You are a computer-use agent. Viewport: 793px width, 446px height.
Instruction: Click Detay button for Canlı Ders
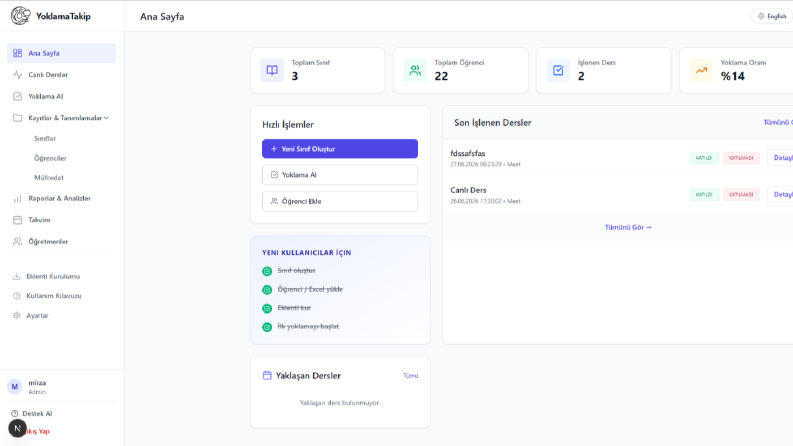click(x=780, y=194)
